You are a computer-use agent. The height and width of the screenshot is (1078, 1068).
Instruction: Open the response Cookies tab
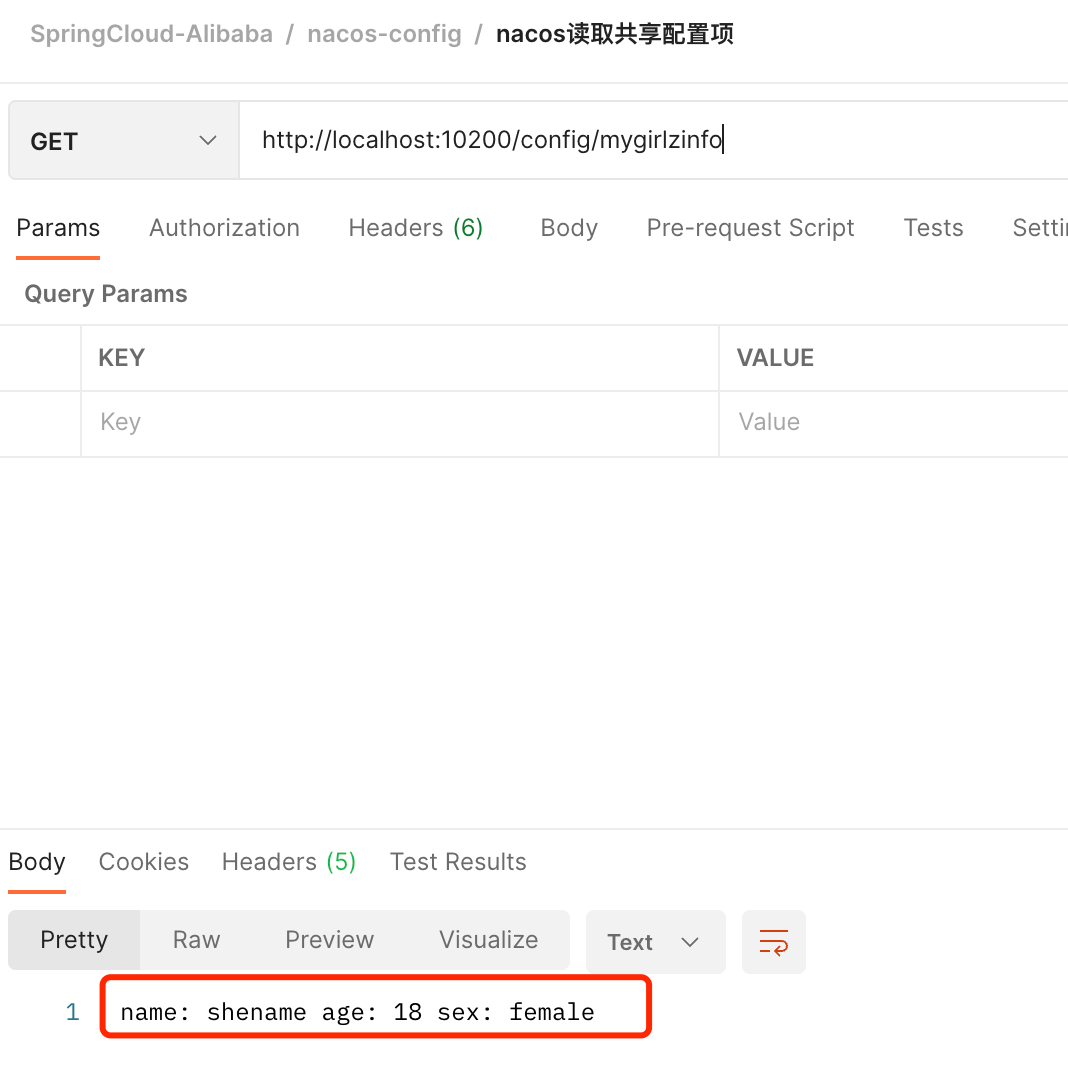[x=143, y=862]
